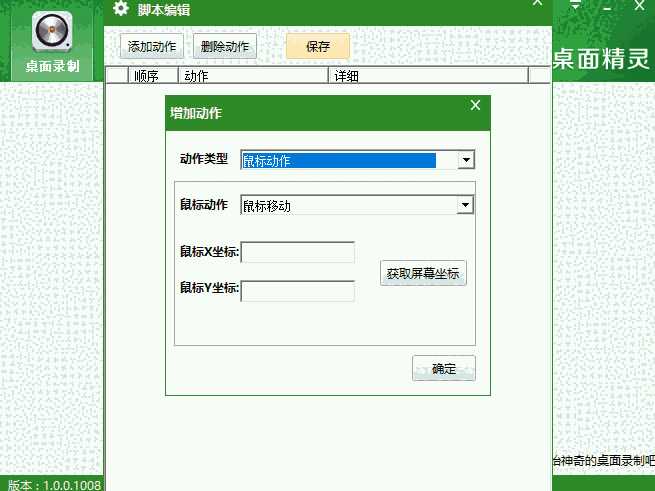
Task: Click the gear icon beside 脚本编辑
Action: click(x=121, y=8)
